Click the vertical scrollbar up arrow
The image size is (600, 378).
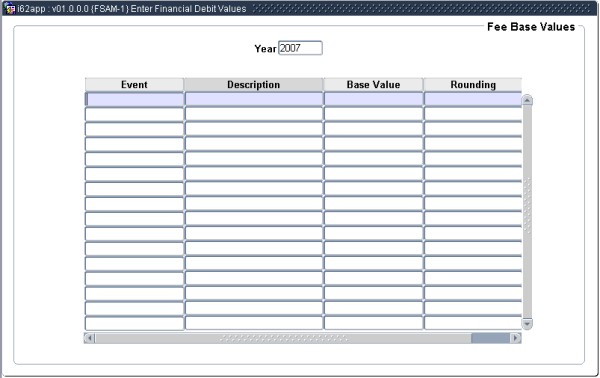pyautogui.click(x=527, y=100)
